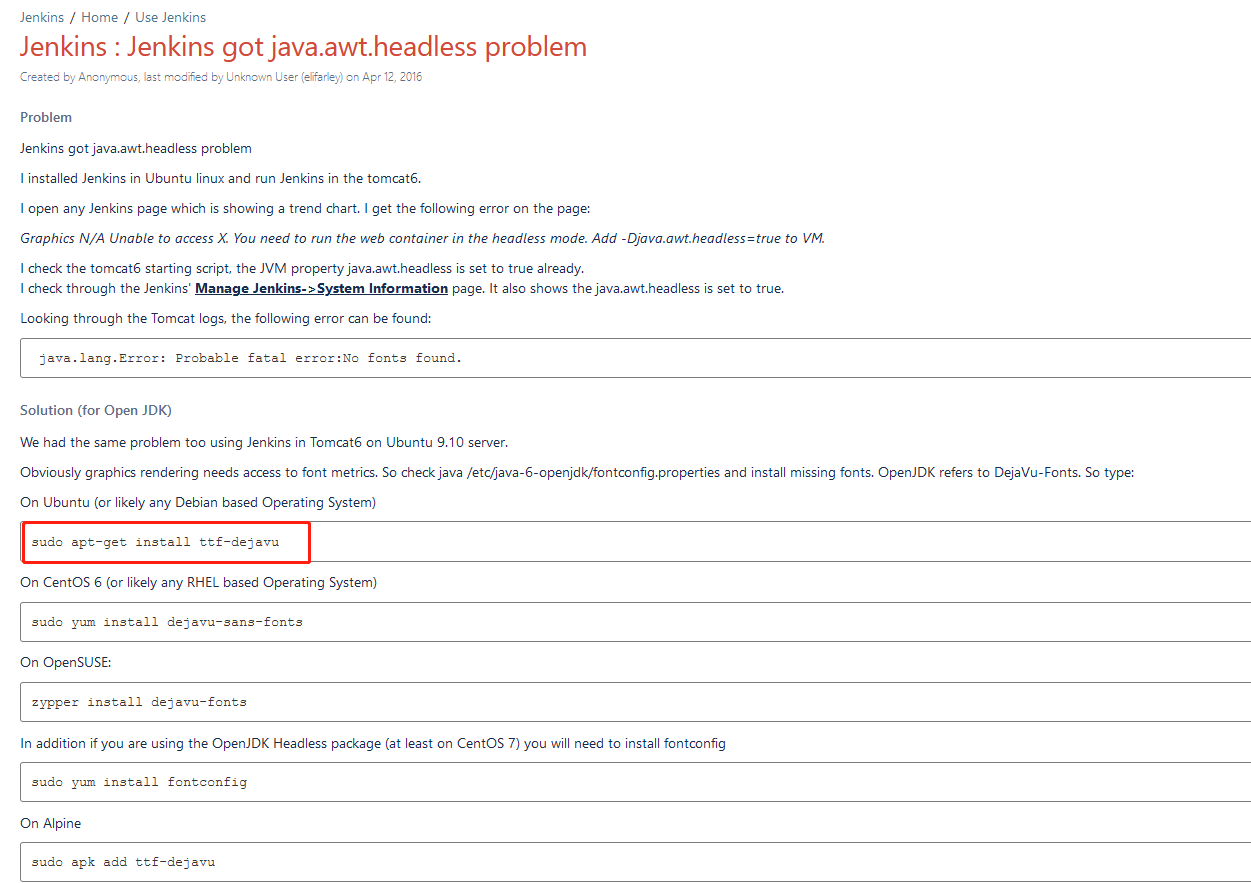Click the 'Problem' section heading
Image resolution: width=1251 pixels, height=883 pixels.
[x=46, y=117]
